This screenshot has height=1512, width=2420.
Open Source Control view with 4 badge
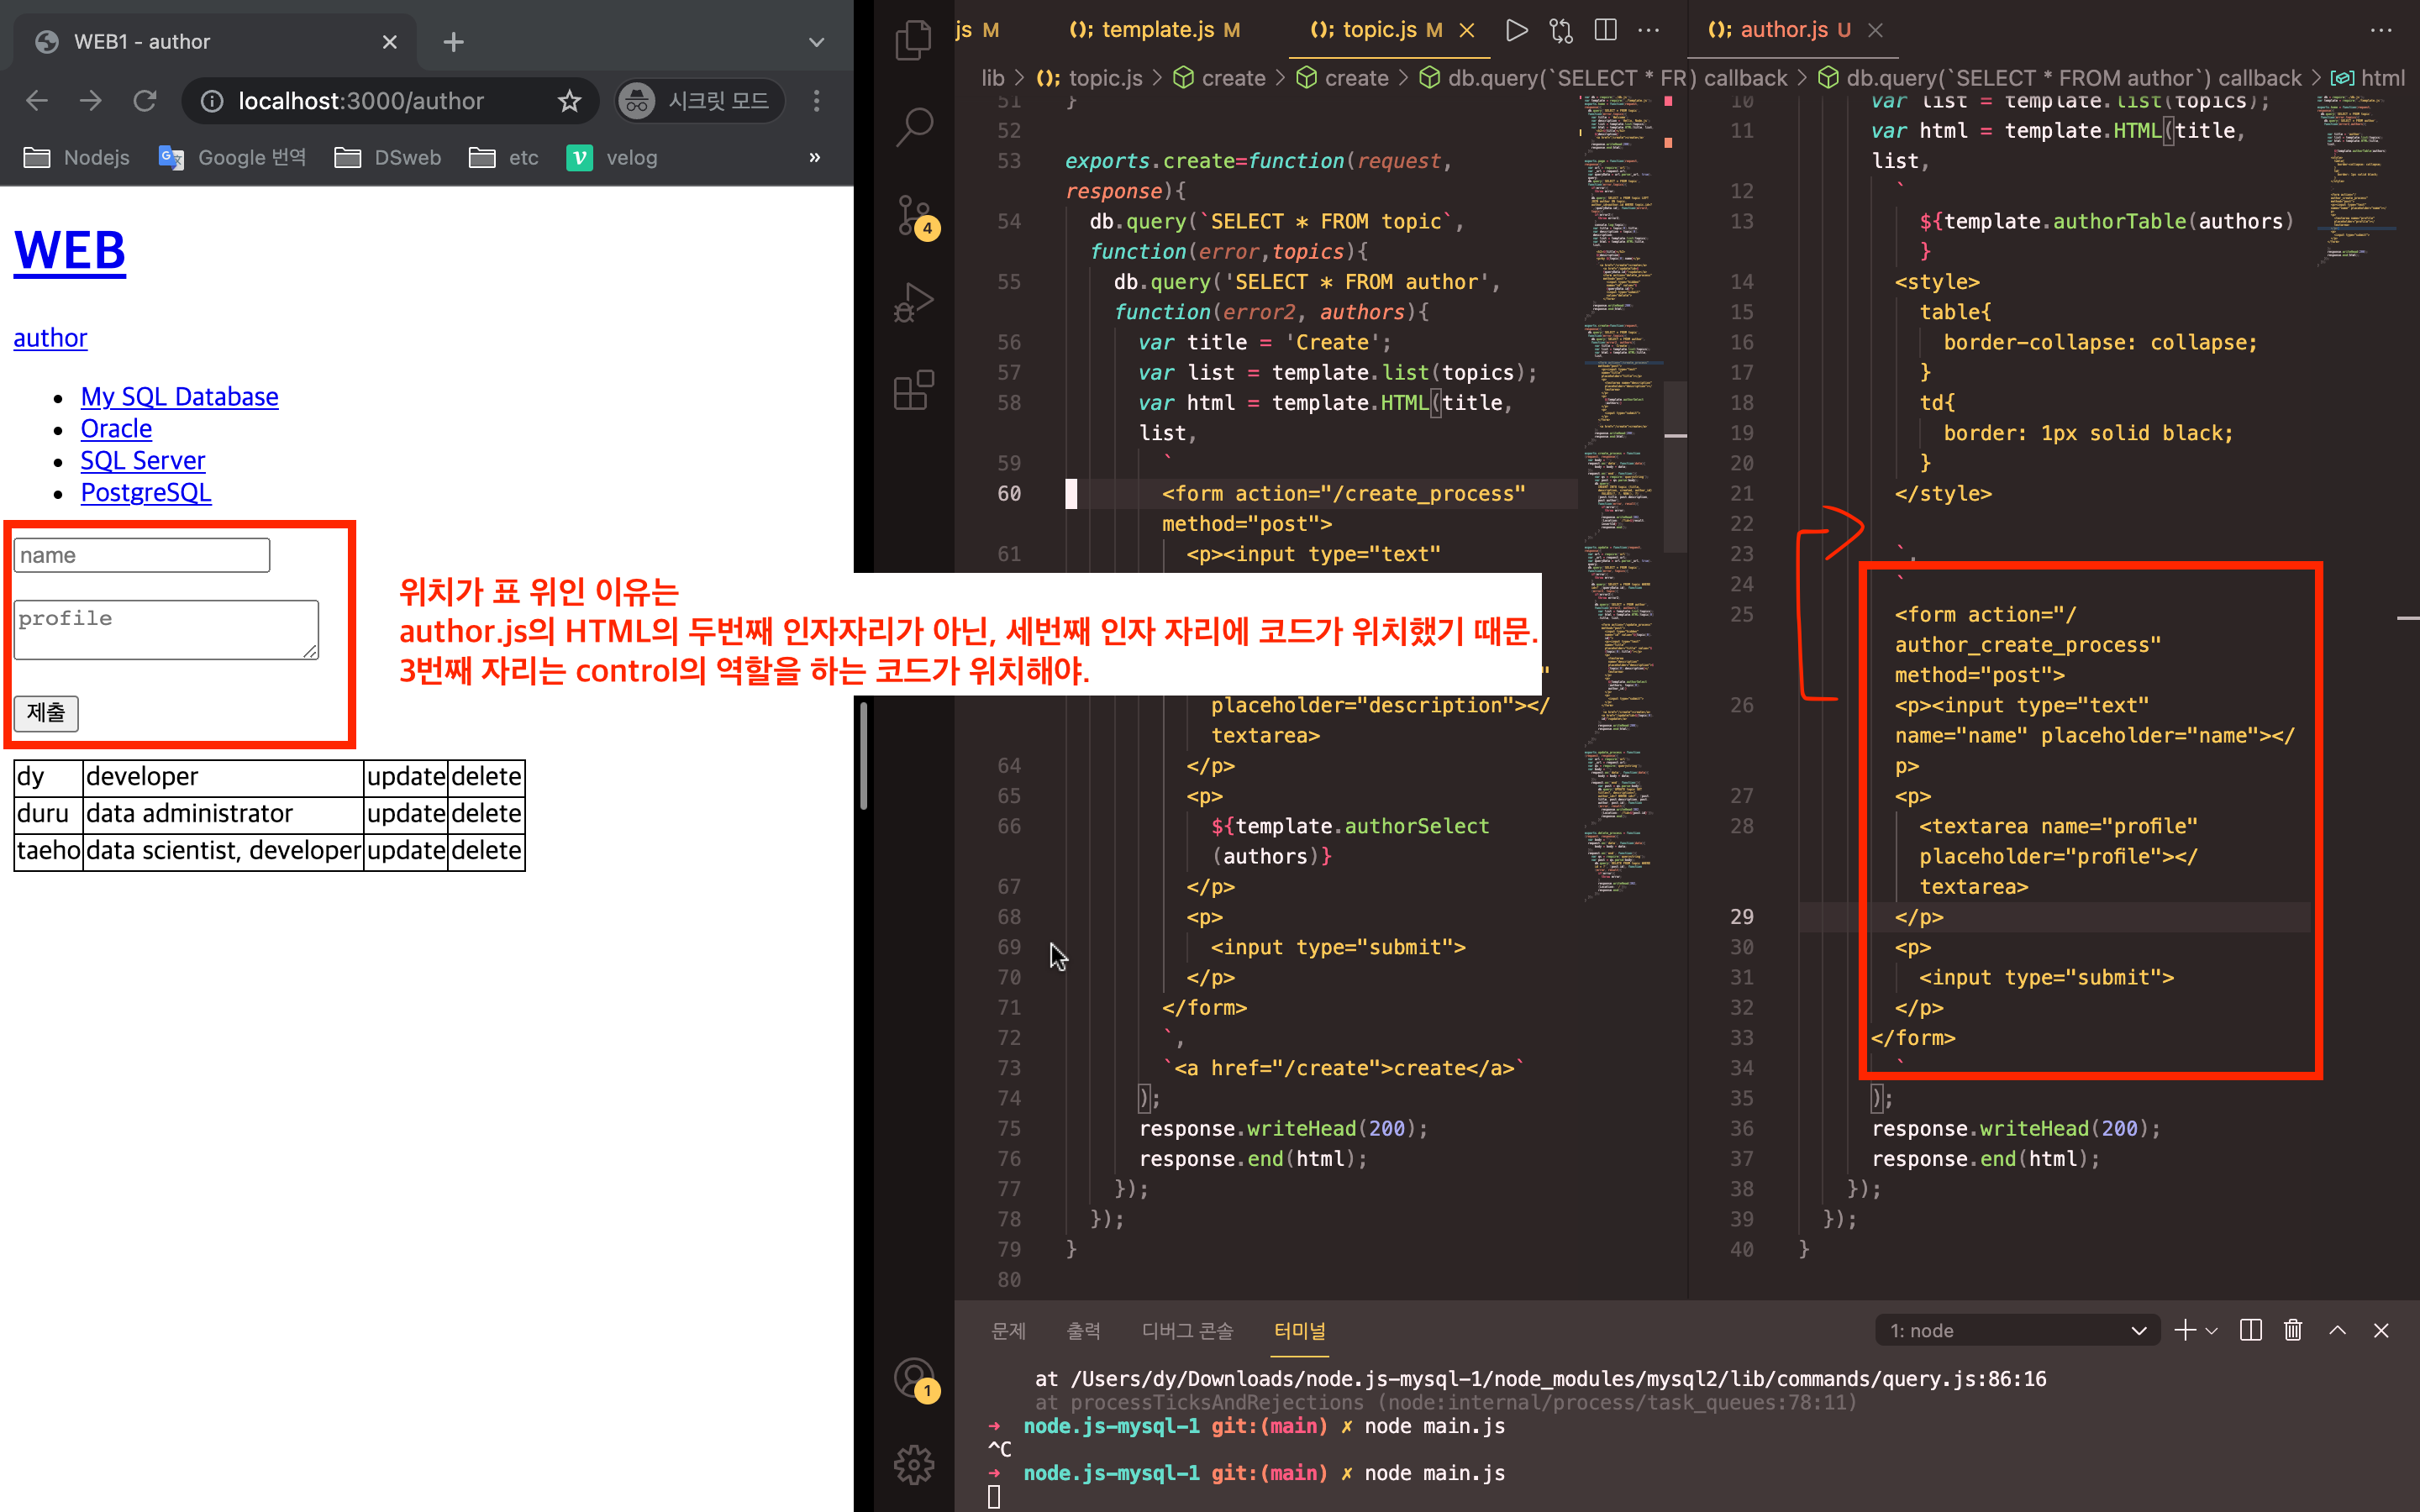[x=913, y=216]
